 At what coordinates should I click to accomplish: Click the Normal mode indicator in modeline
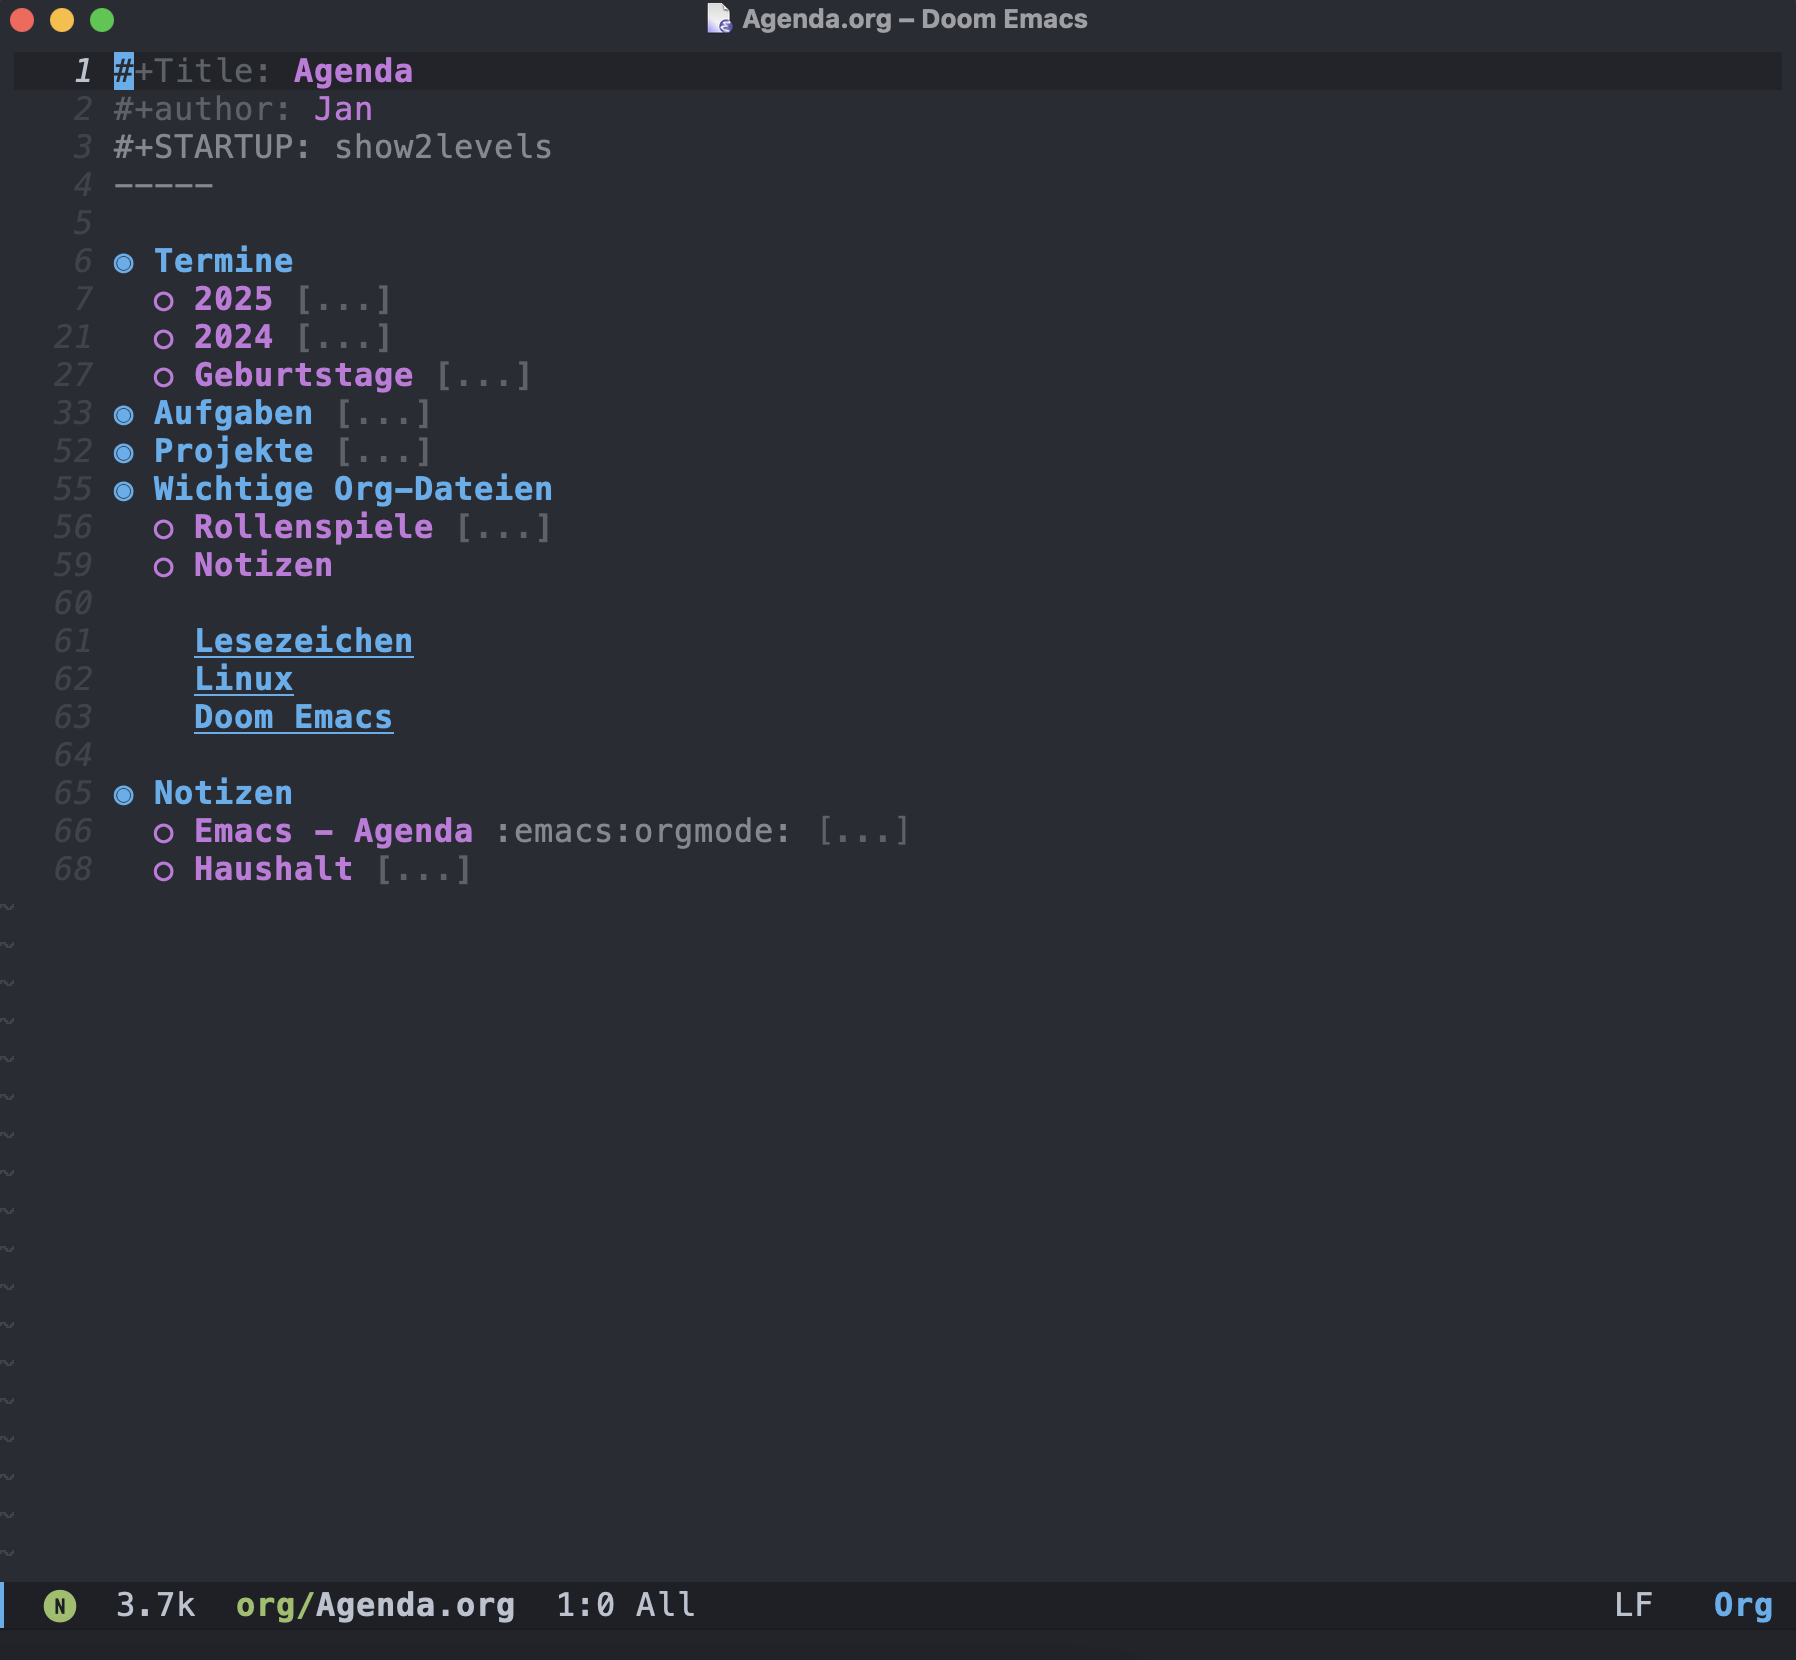tap(60, 1606)
